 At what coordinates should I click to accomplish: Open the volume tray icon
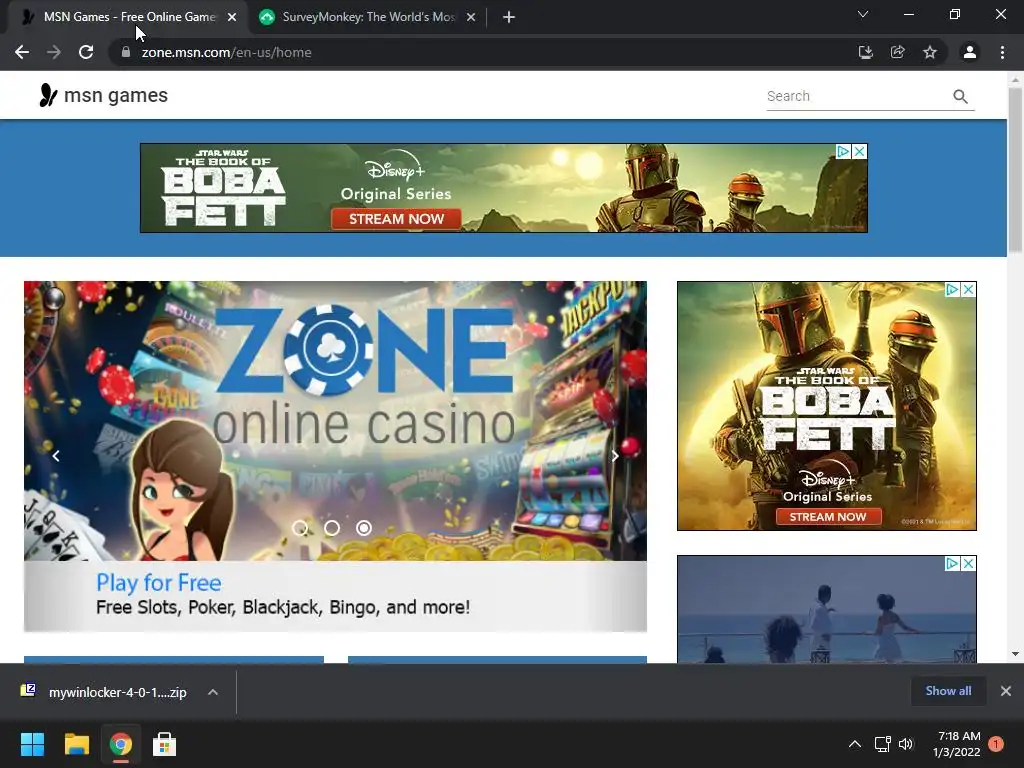point(906,744)
